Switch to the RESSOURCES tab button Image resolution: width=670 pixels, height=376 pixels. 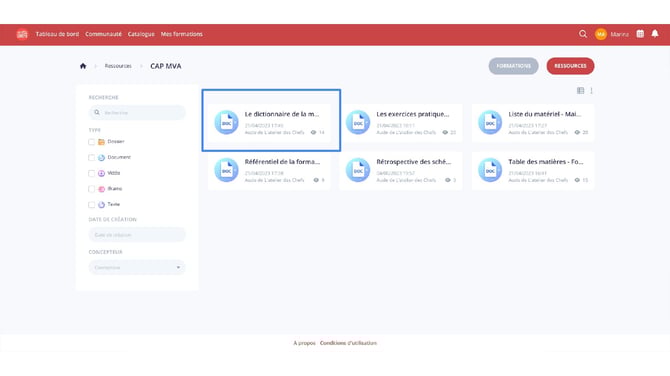pos(570,66)
